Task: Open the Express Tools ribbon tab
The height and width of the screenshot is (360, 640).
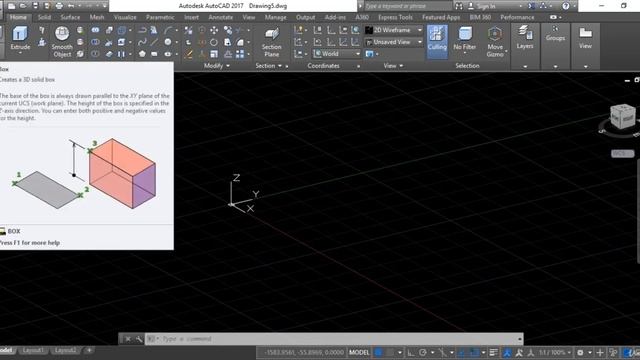Action: tap(395, 17)
